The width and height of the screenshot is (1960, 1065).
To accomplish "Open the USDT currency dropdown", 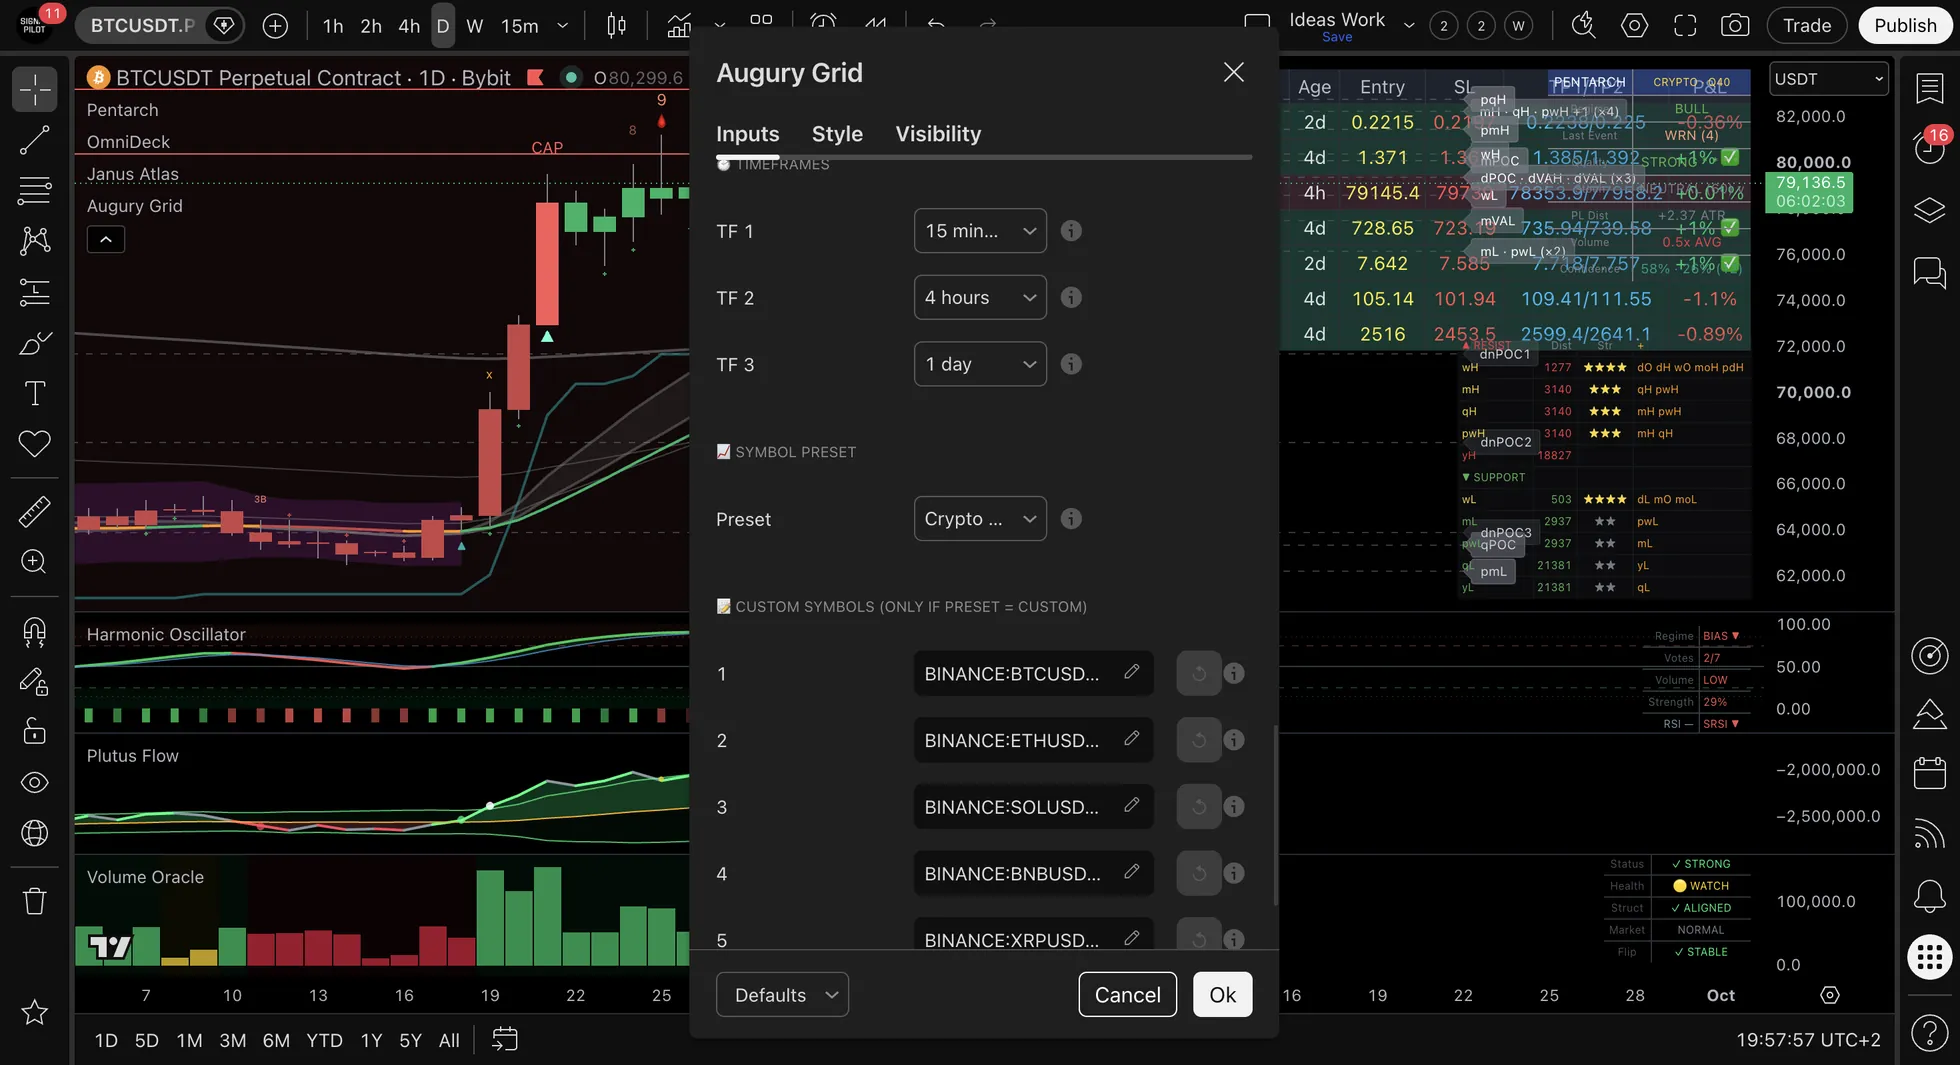I will coord(1829,79).
